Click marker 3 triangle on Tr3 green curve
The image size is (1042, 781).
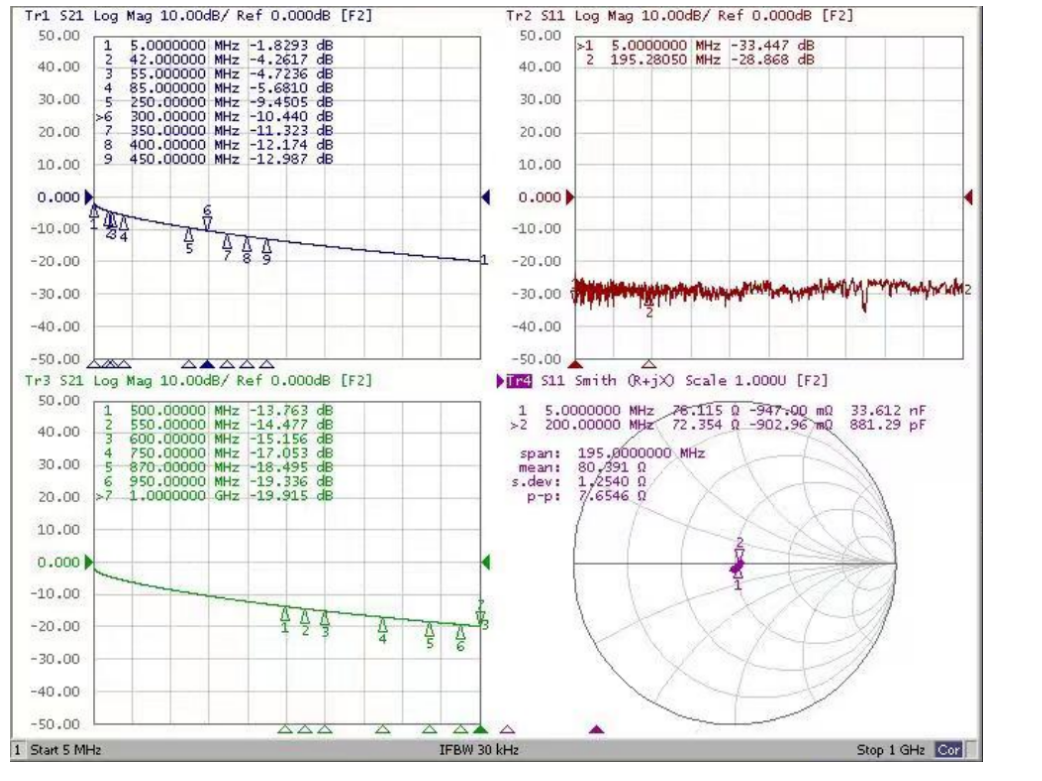(x=325, y=619)
